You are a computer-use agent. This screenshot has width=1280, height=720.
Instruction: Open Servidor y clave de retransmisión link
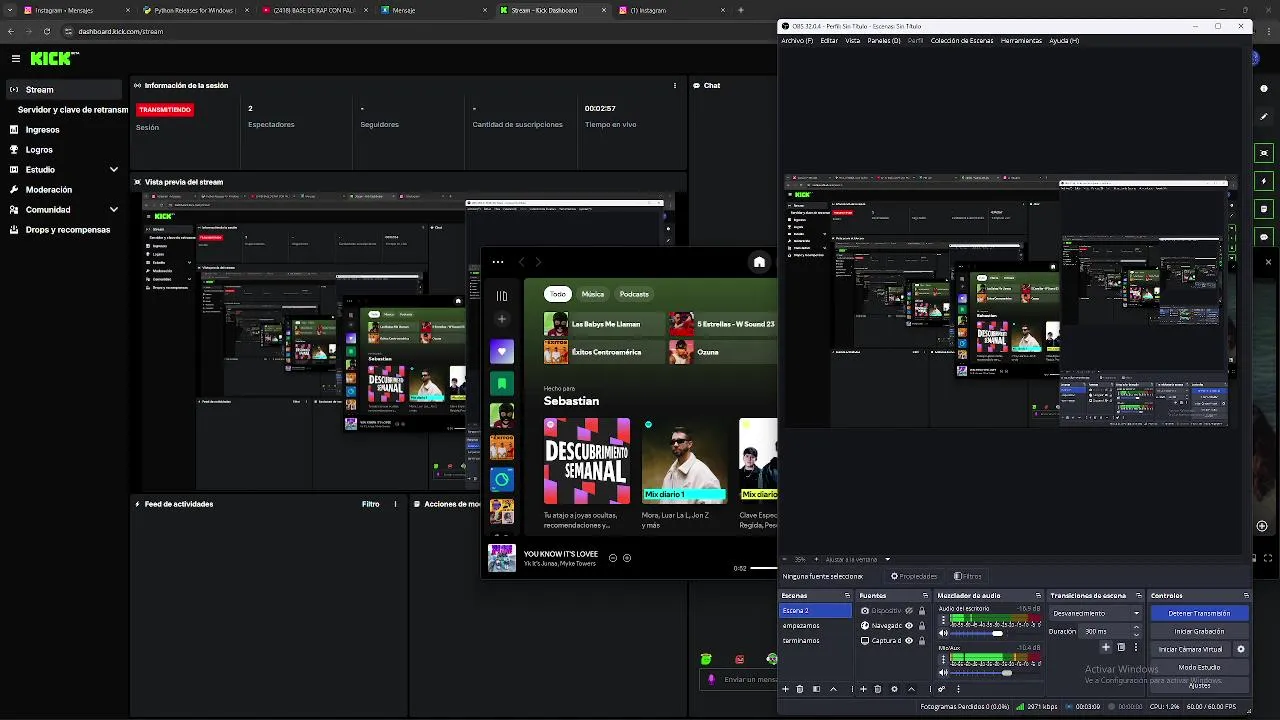tap(73, 110)
